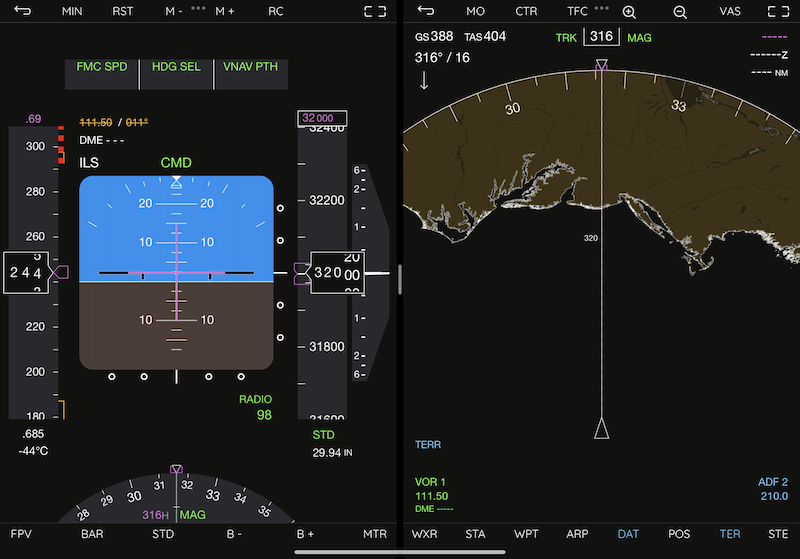
Task: Select the CTR centered map option
Action: point(526,12)
